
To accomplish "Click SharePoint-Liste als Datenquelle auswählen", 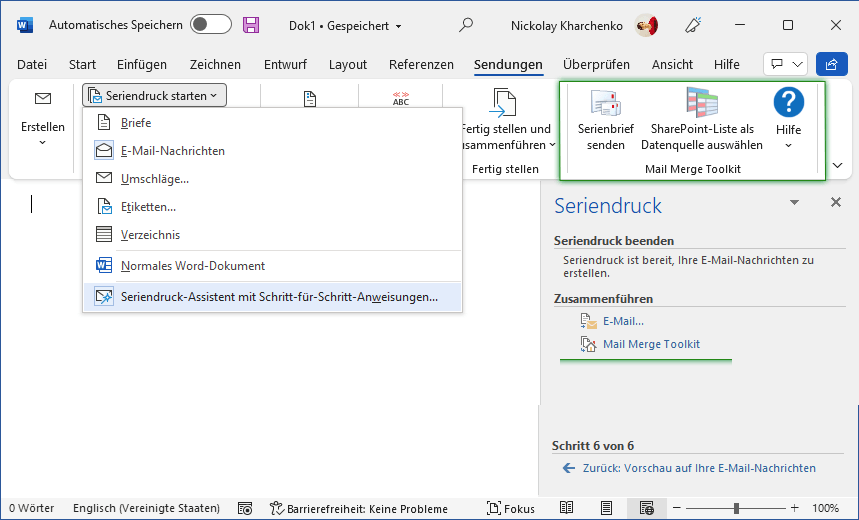I will coord(702,121).
